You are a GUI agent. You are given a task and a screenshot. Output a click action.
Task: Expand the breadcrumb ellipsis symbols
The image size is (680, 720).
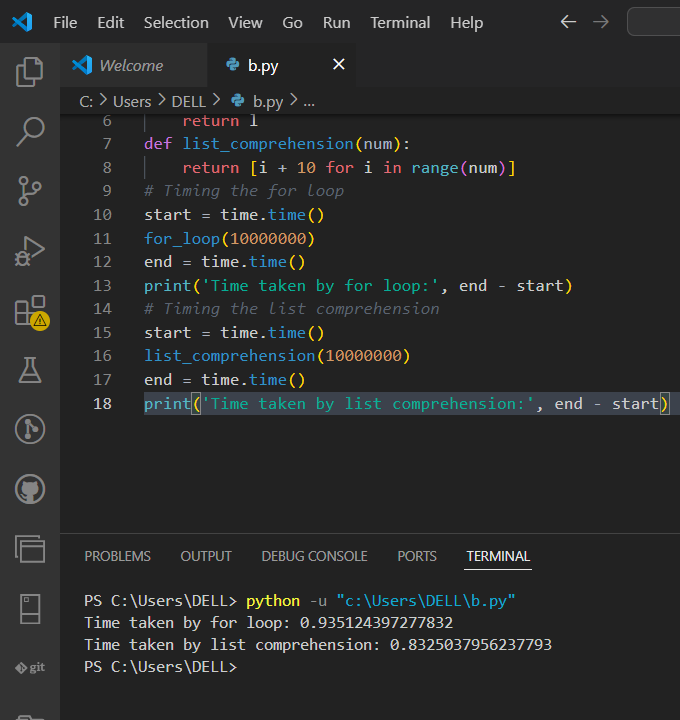coord(309,101)
